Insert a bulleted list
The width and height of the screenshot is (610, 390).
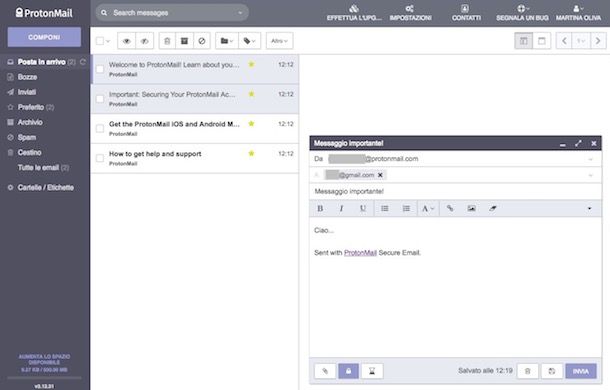[x=385, y=209]
